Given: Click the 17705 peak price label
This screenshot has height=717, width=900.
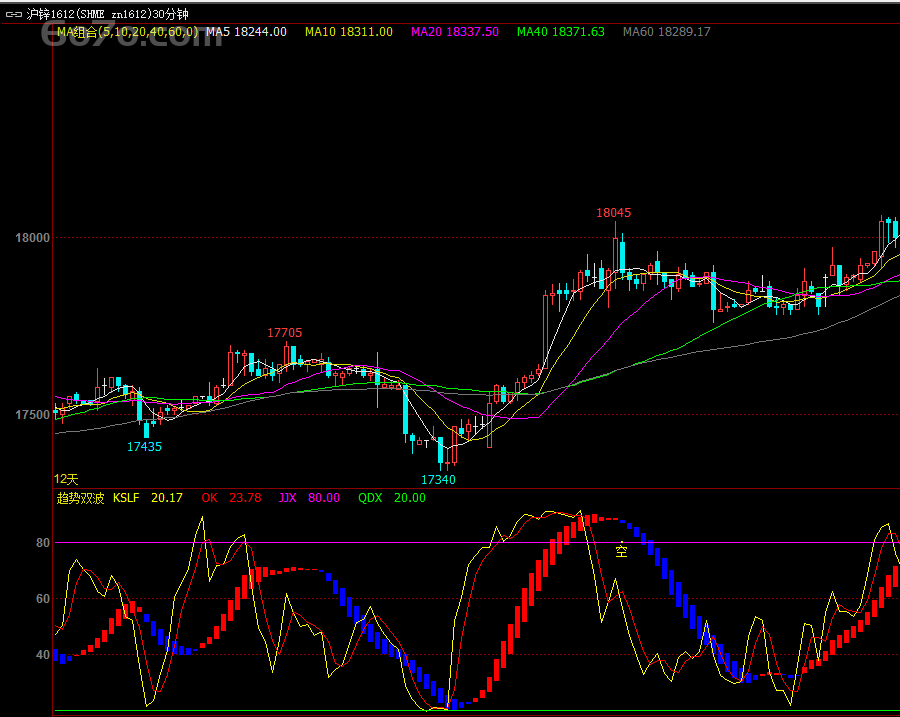Looking at the screenshot, I should coord(284,333).
